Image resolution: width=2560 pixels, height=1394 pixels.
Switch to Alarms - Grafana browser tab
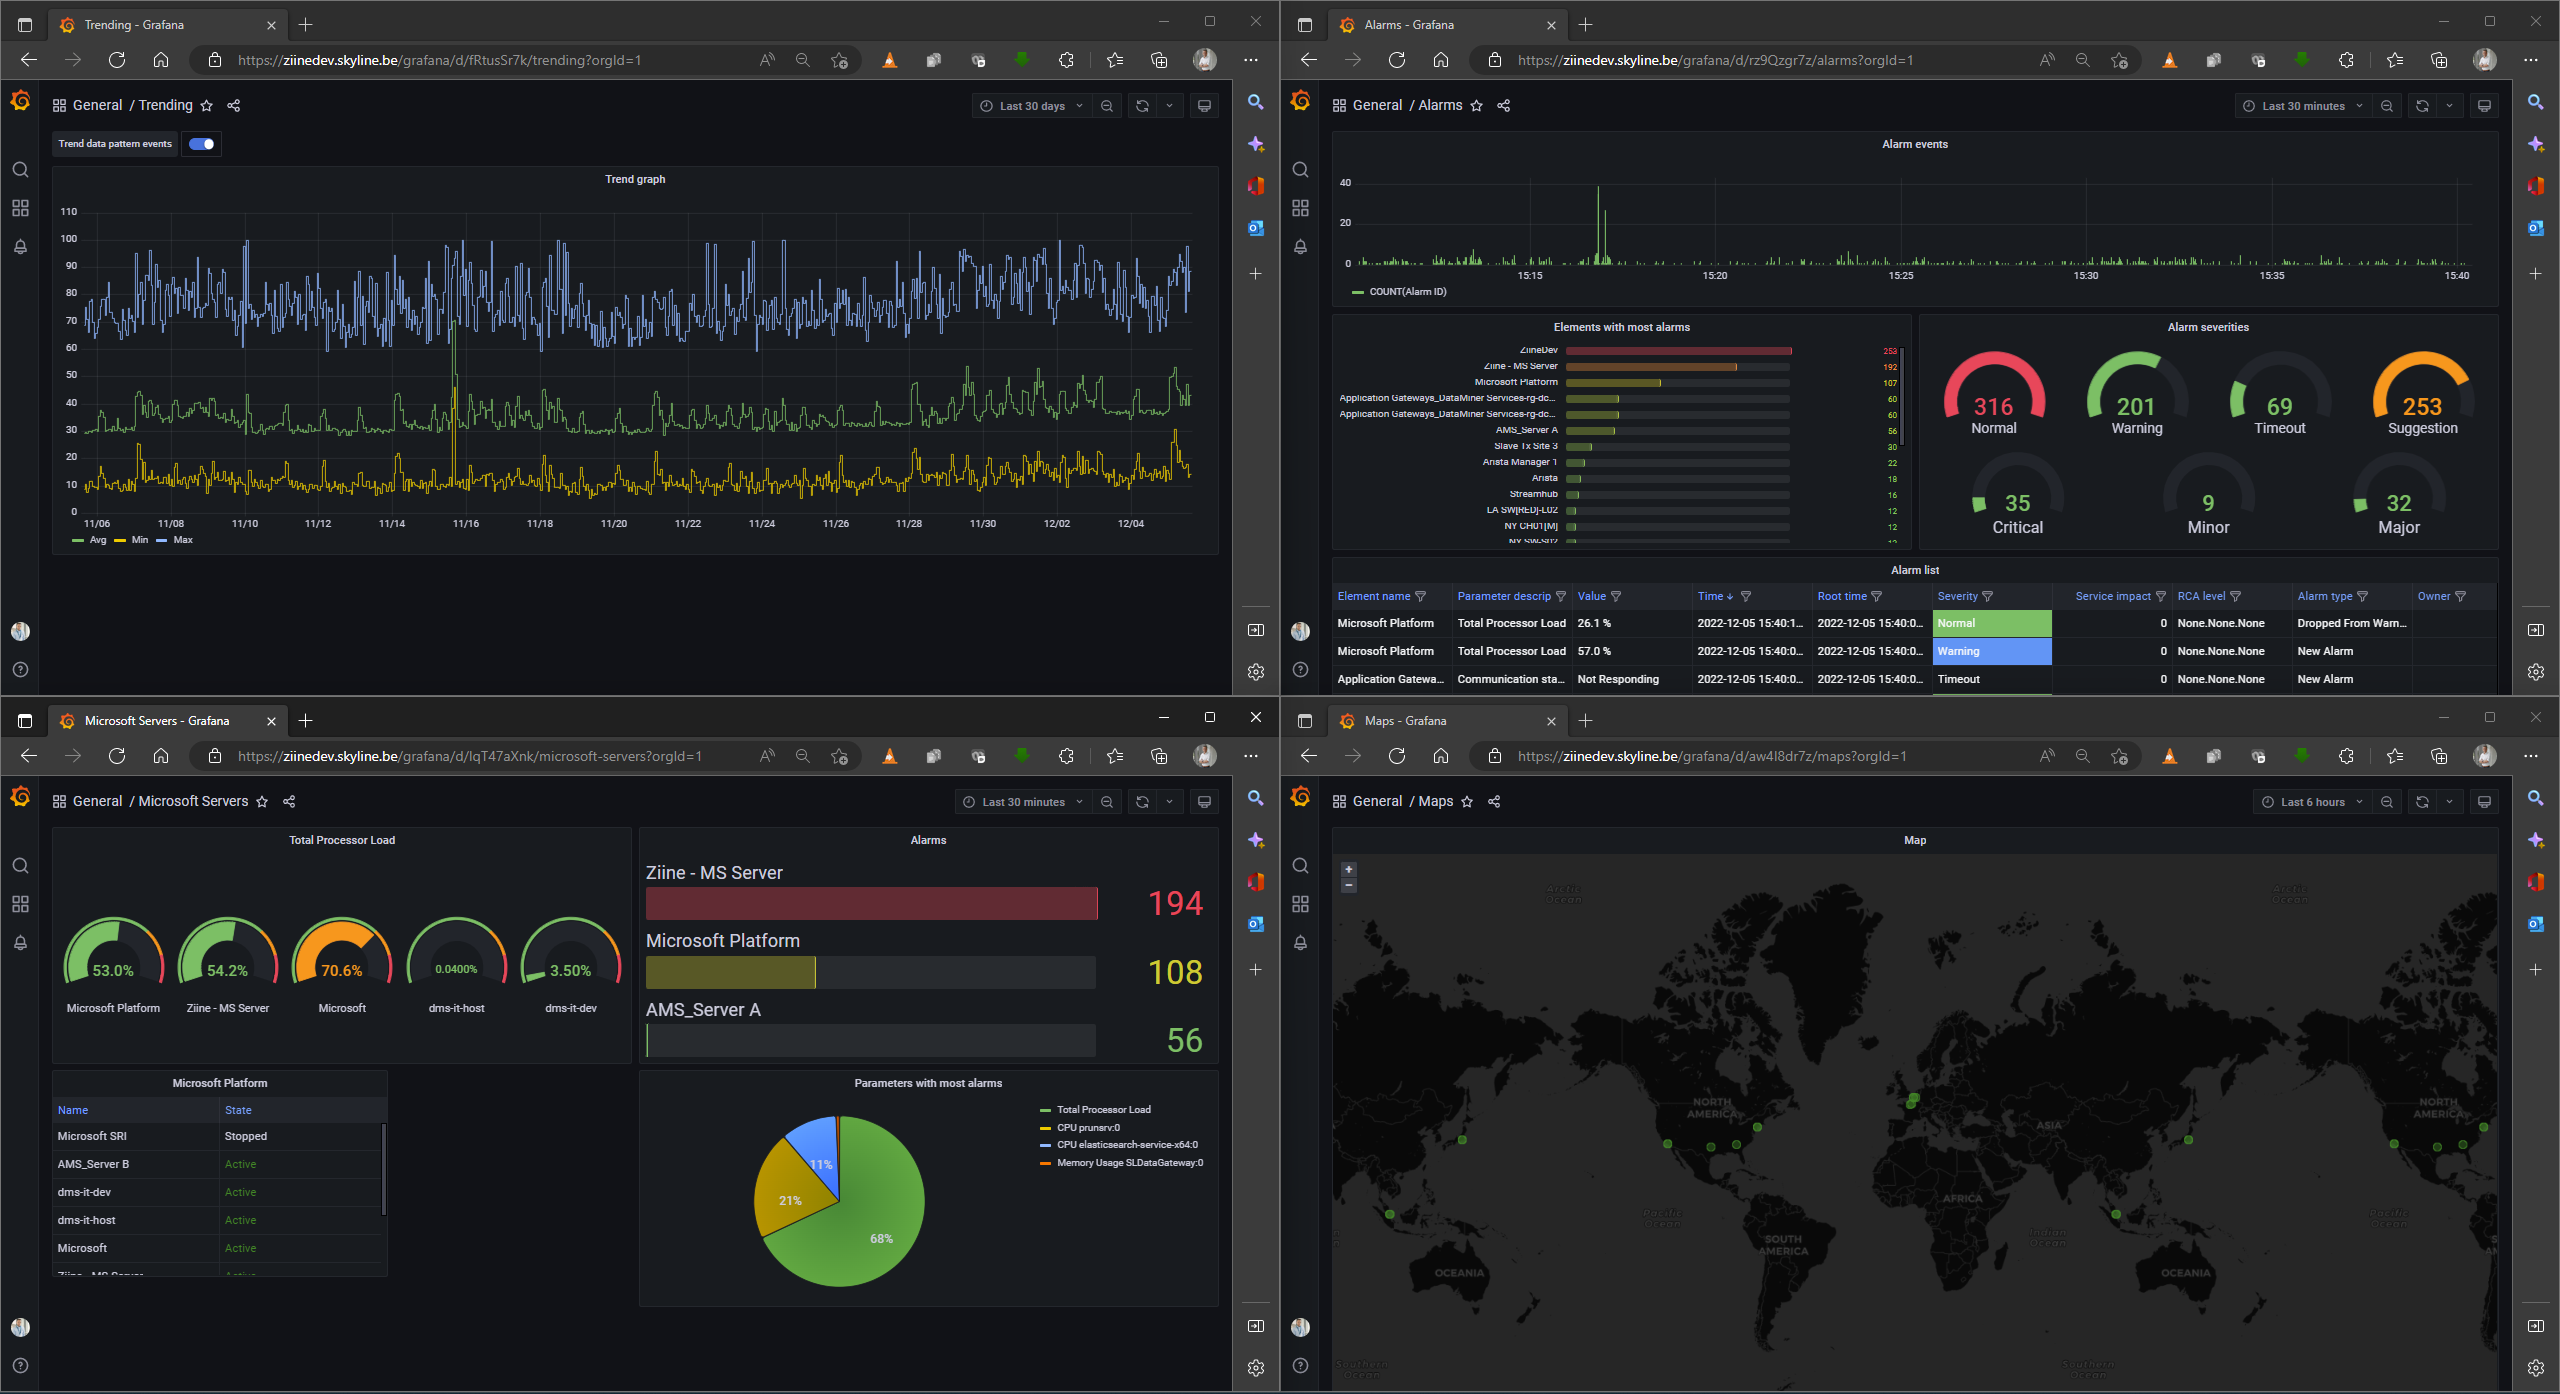(x=1446, y=25)
